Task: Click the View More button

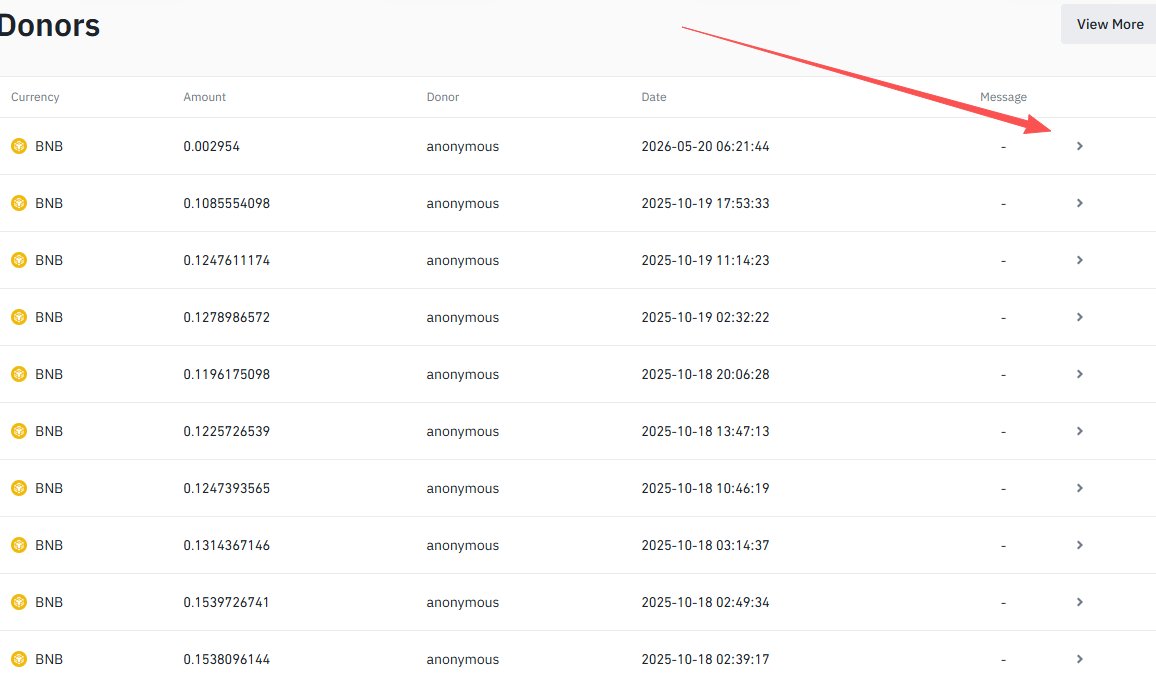Action: coord(1109,24)
